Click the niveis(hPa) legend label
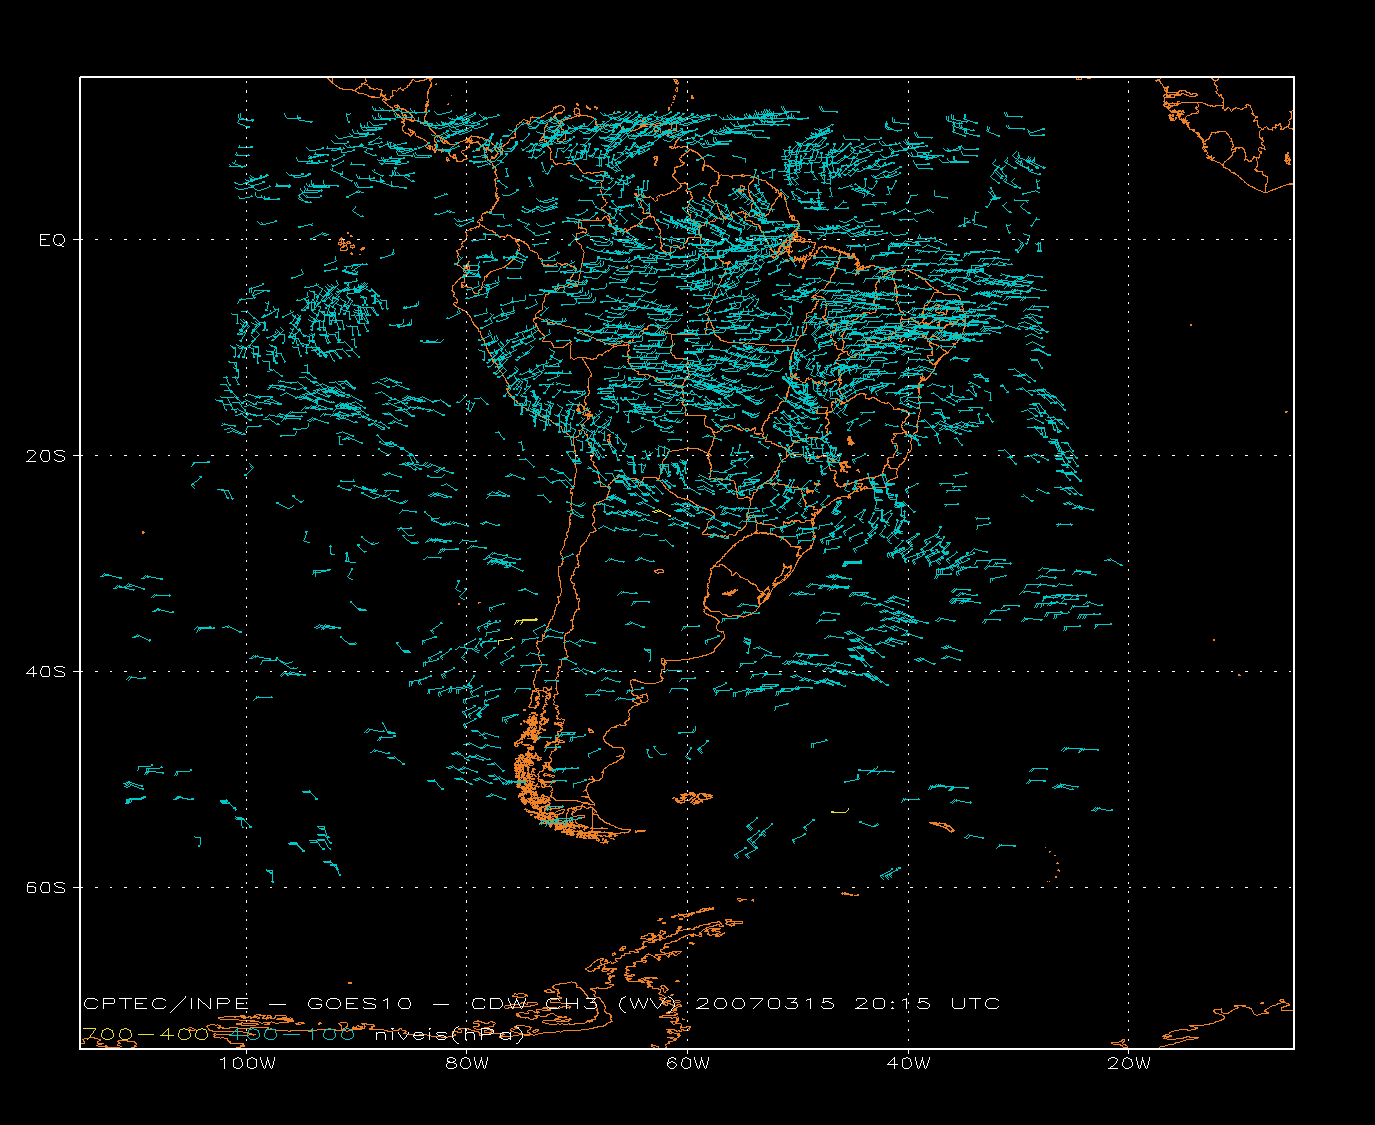This screenshot has width=1375, height=1125. (449, 1035)
